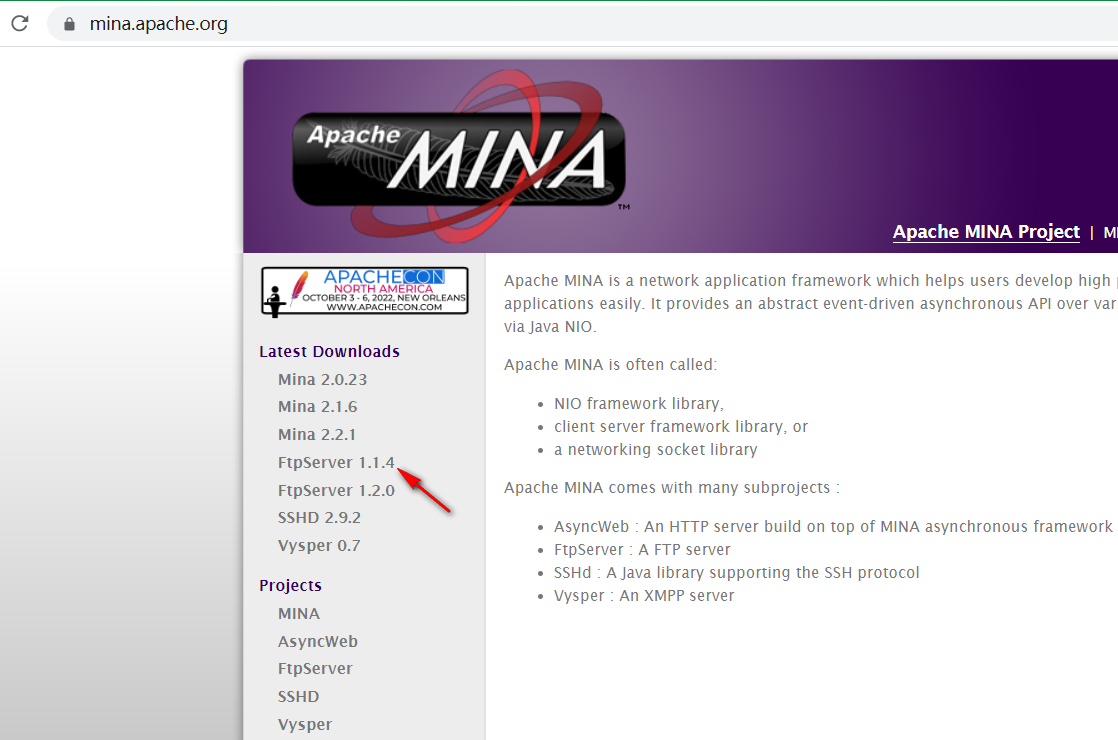Click the Projects sidebar heading
Viewport: 1118px width, 740px height.
[290, 585]
